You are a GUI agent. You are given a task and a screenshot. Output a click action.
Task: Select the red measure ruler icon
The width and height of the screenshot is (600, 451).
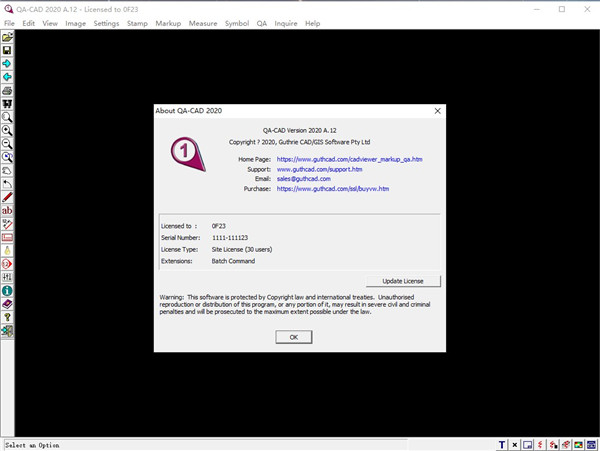7,238
